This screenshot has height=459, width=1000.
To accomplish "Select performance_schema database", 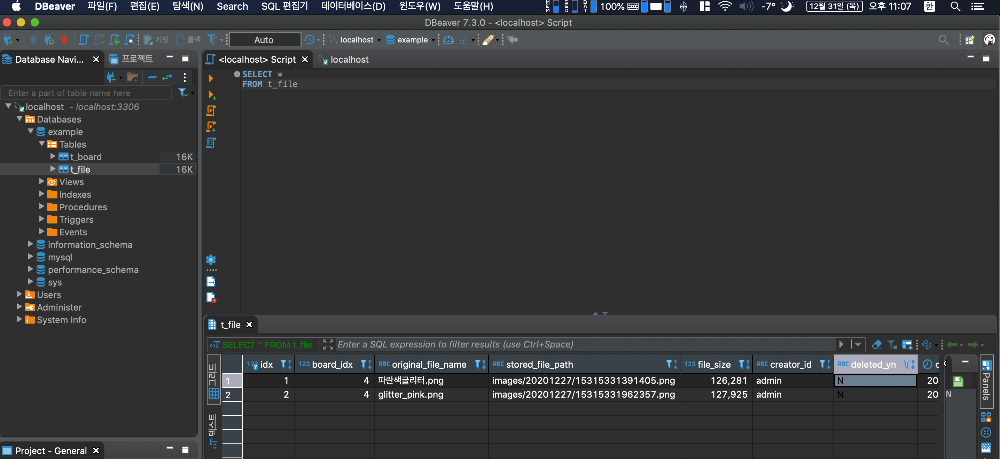I will tap(92, 270).
